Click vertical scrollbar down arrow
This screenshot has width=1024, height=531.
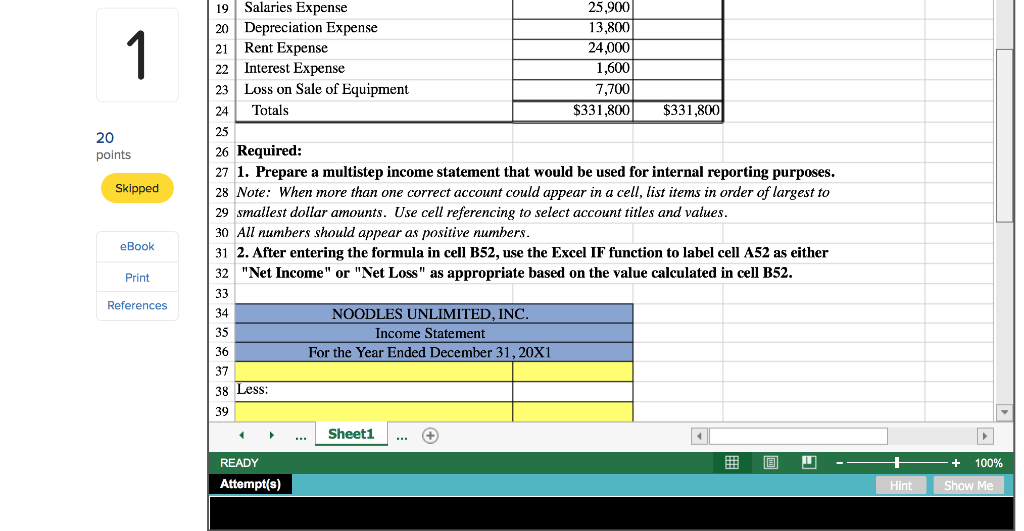click(1004, 412)
